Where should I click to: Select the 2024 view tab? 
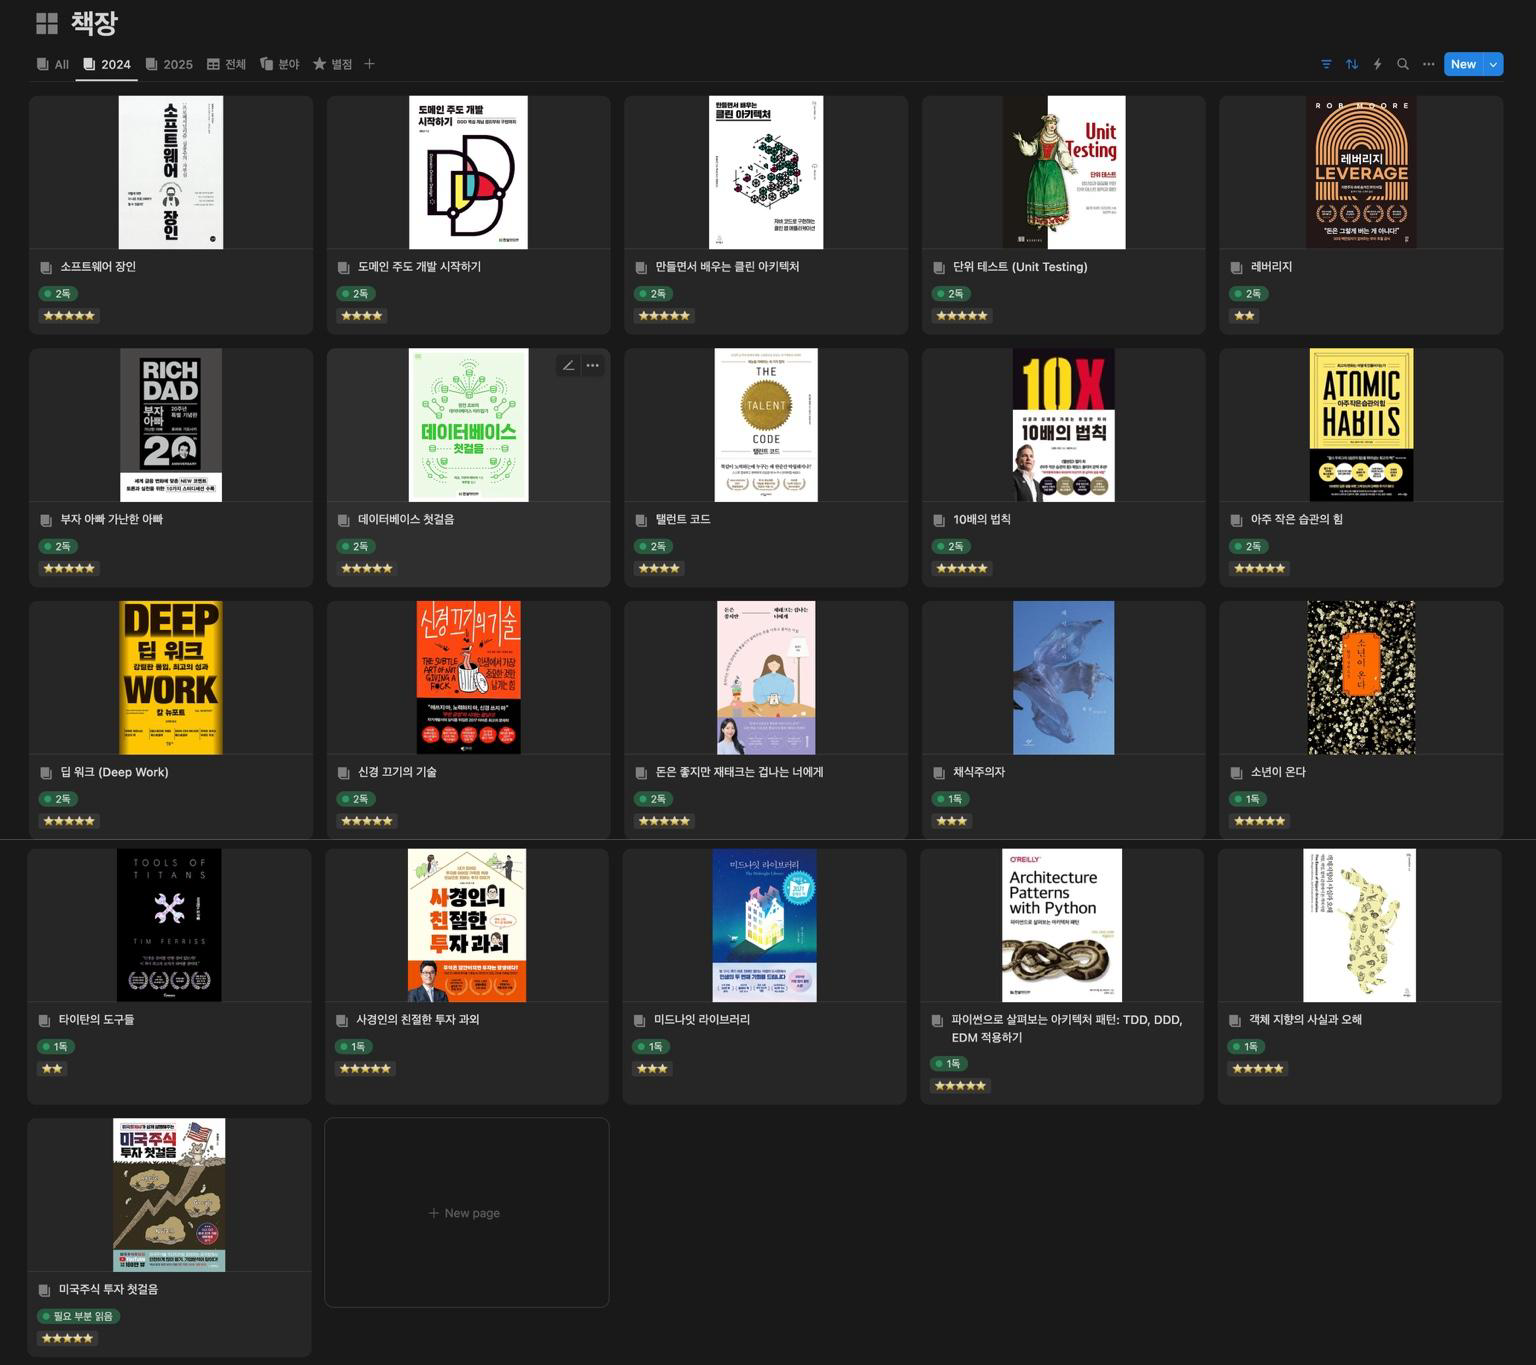107,64
